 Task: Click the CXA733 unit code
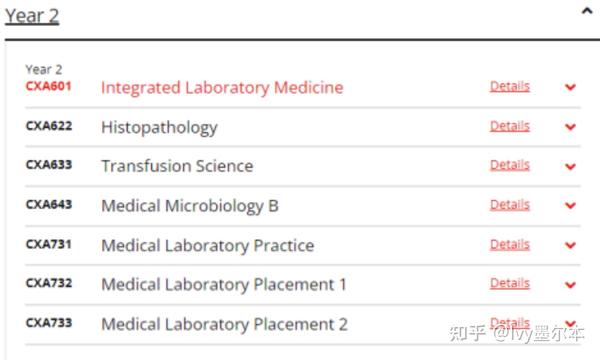[49, 323]
